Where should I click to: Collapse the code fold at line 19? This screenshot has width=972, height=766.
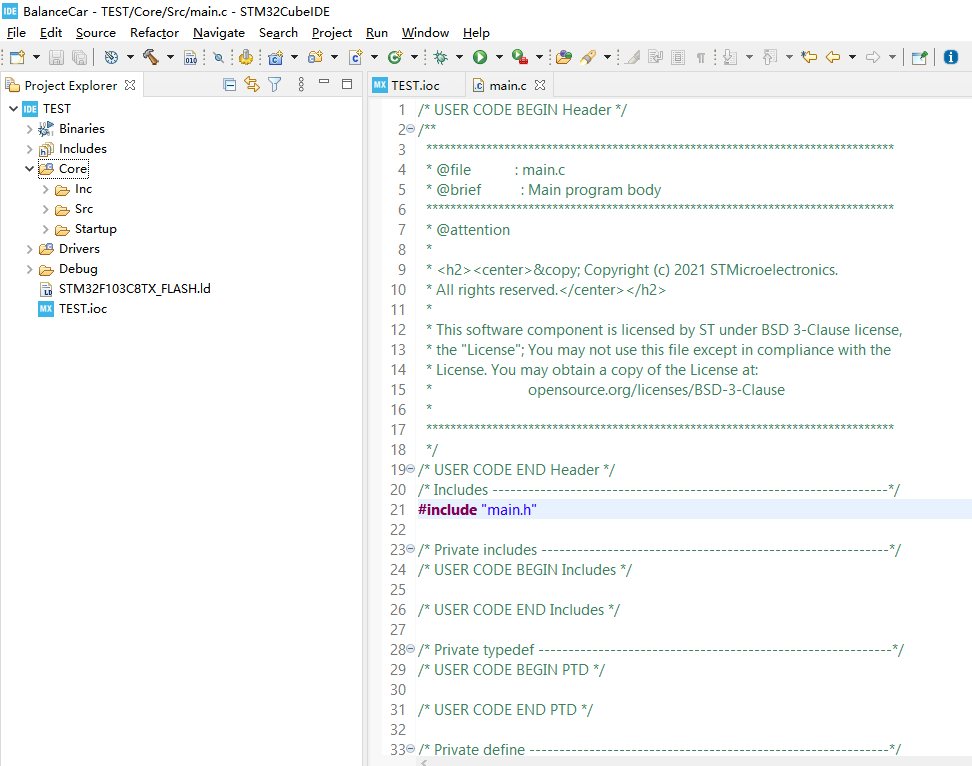410,469
